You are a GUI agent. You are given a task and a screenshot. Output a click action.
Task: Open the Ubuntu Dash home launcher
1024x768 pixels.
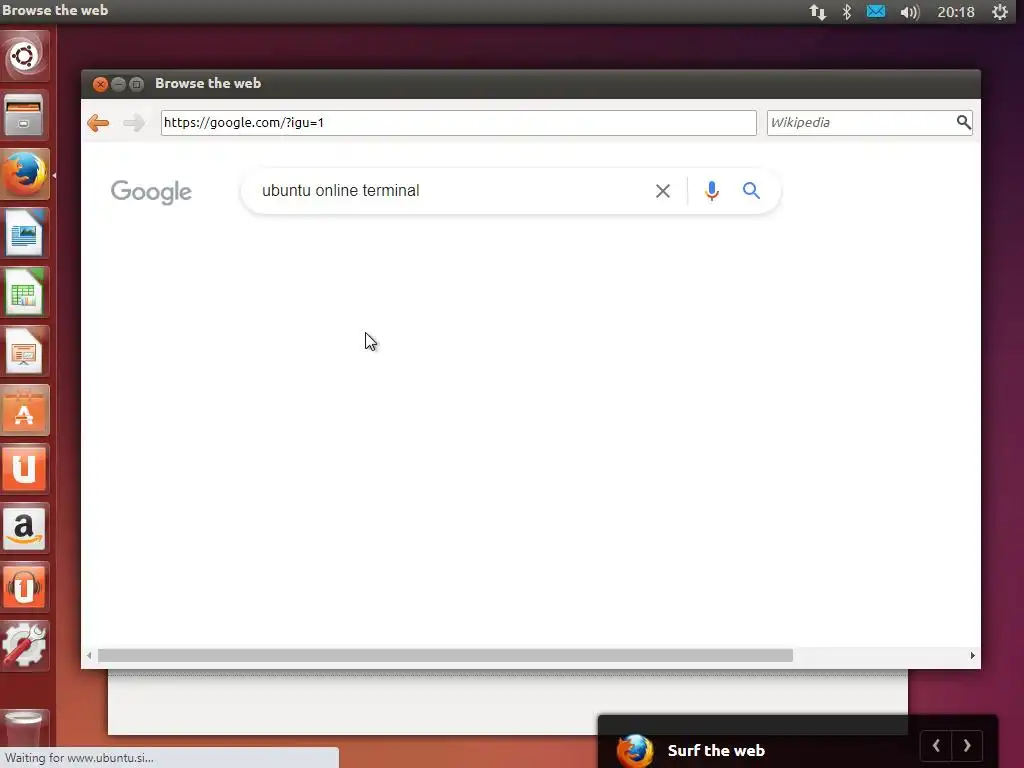[x=25, y=56]
